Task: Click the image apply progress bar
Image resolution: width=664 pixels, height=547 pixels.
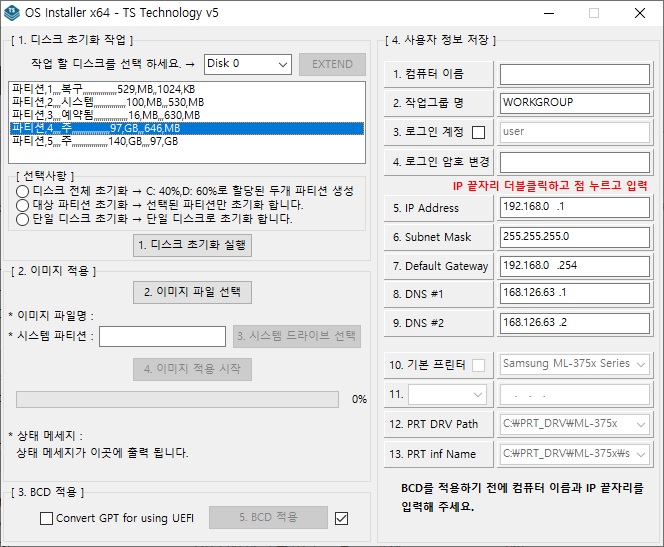Action: 177,399
